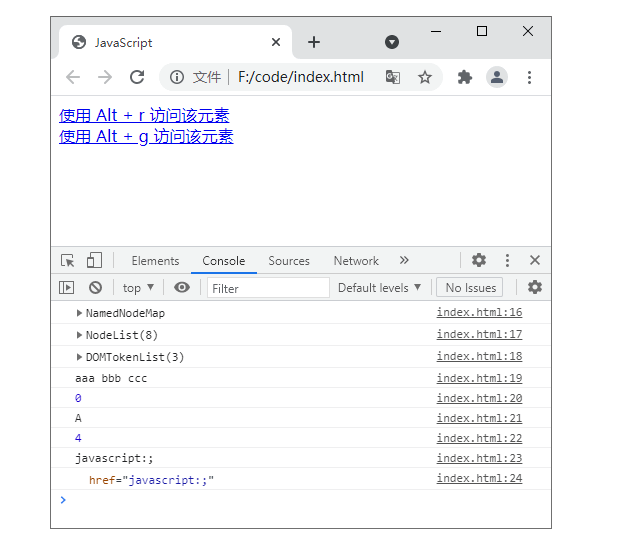617x536 pixels.
Task: Toggle the device toolbar icon
Action: [94, 261]
